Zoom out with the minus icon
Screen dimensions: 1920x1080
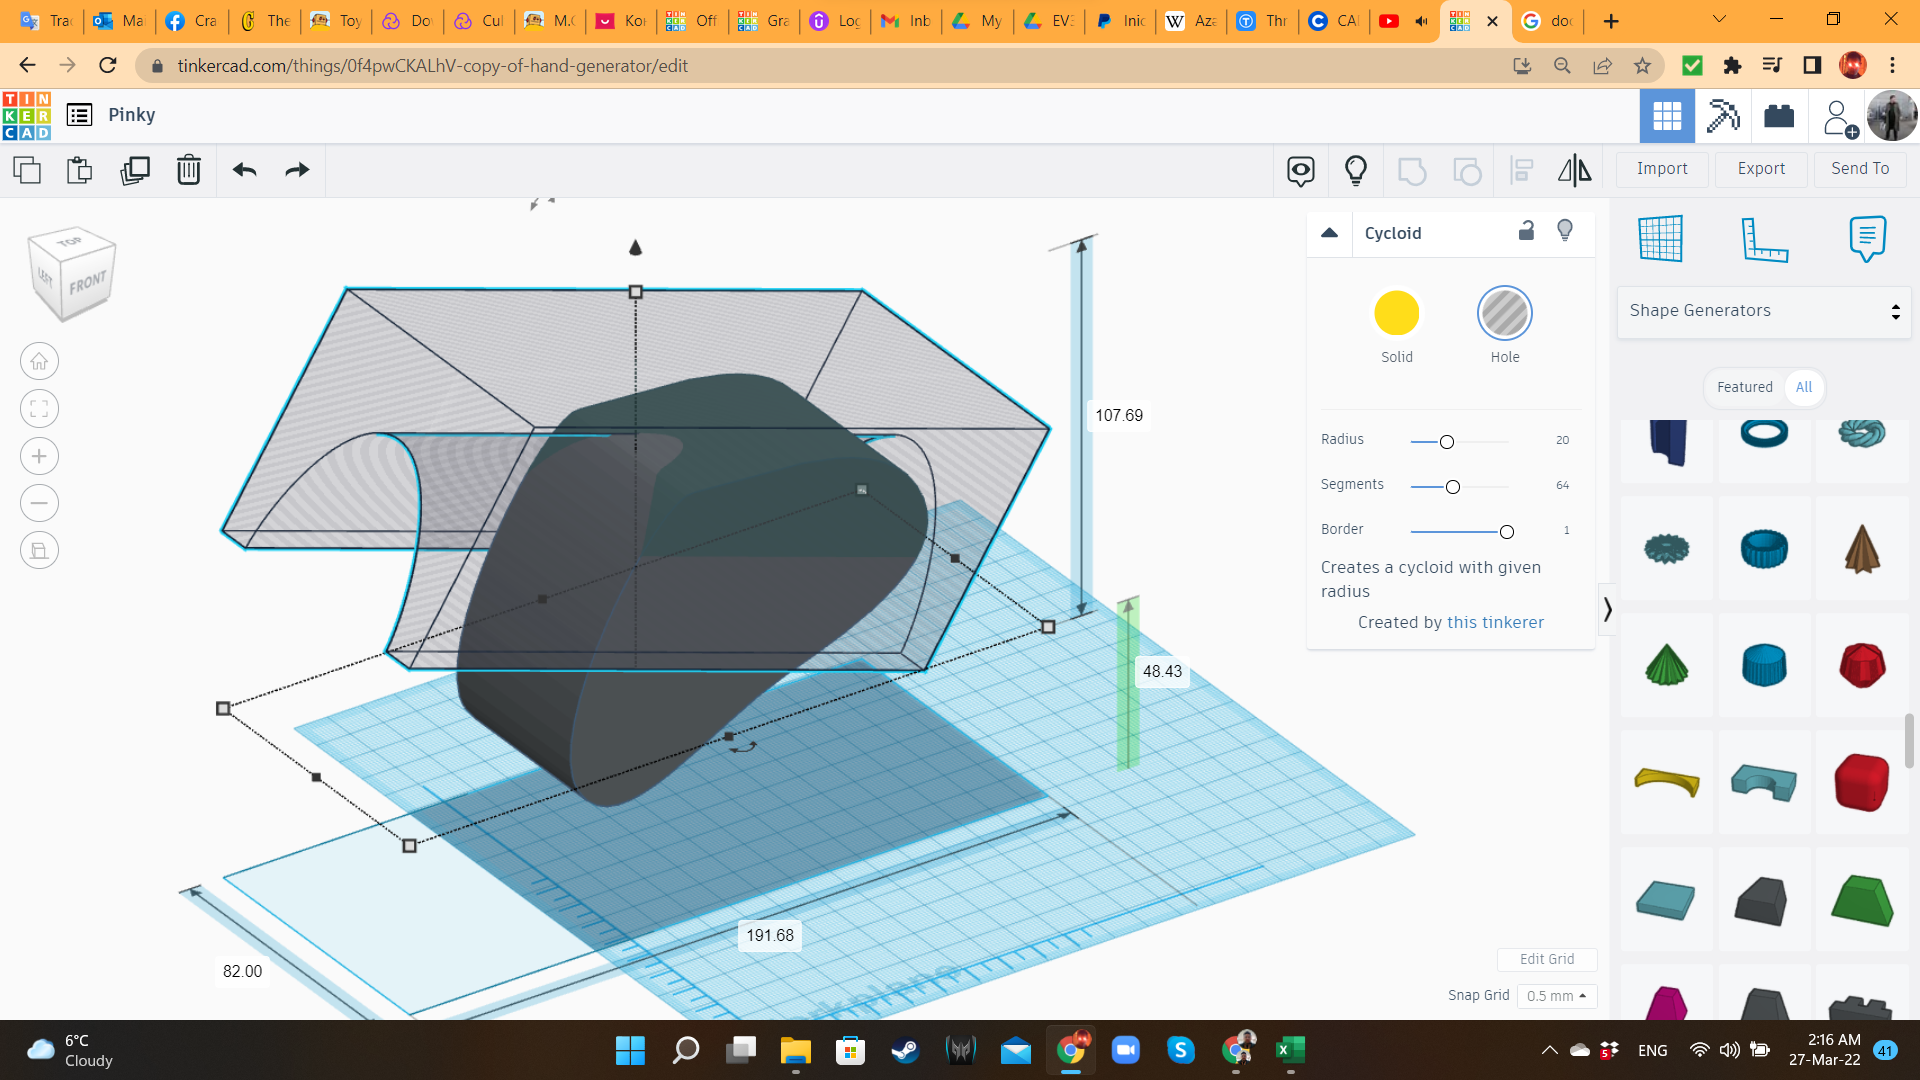pos(39,503)
